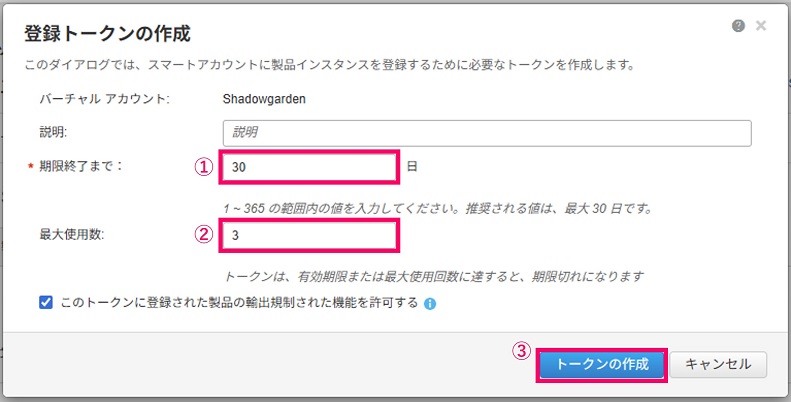The image size is (791, 402).
Task: Click the このトークンに登録された製品 checkbox label
Action: [239, 303]
